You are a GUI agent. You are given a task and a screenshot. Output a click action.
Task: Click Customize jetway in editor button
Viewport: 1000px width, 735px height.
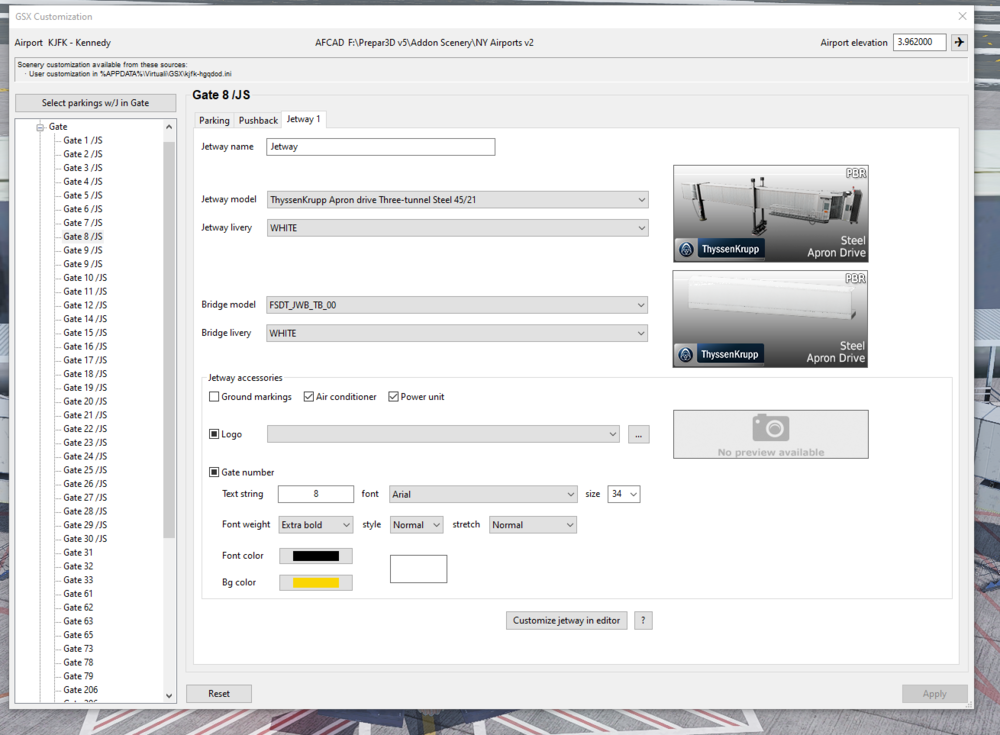pos(567,620)
